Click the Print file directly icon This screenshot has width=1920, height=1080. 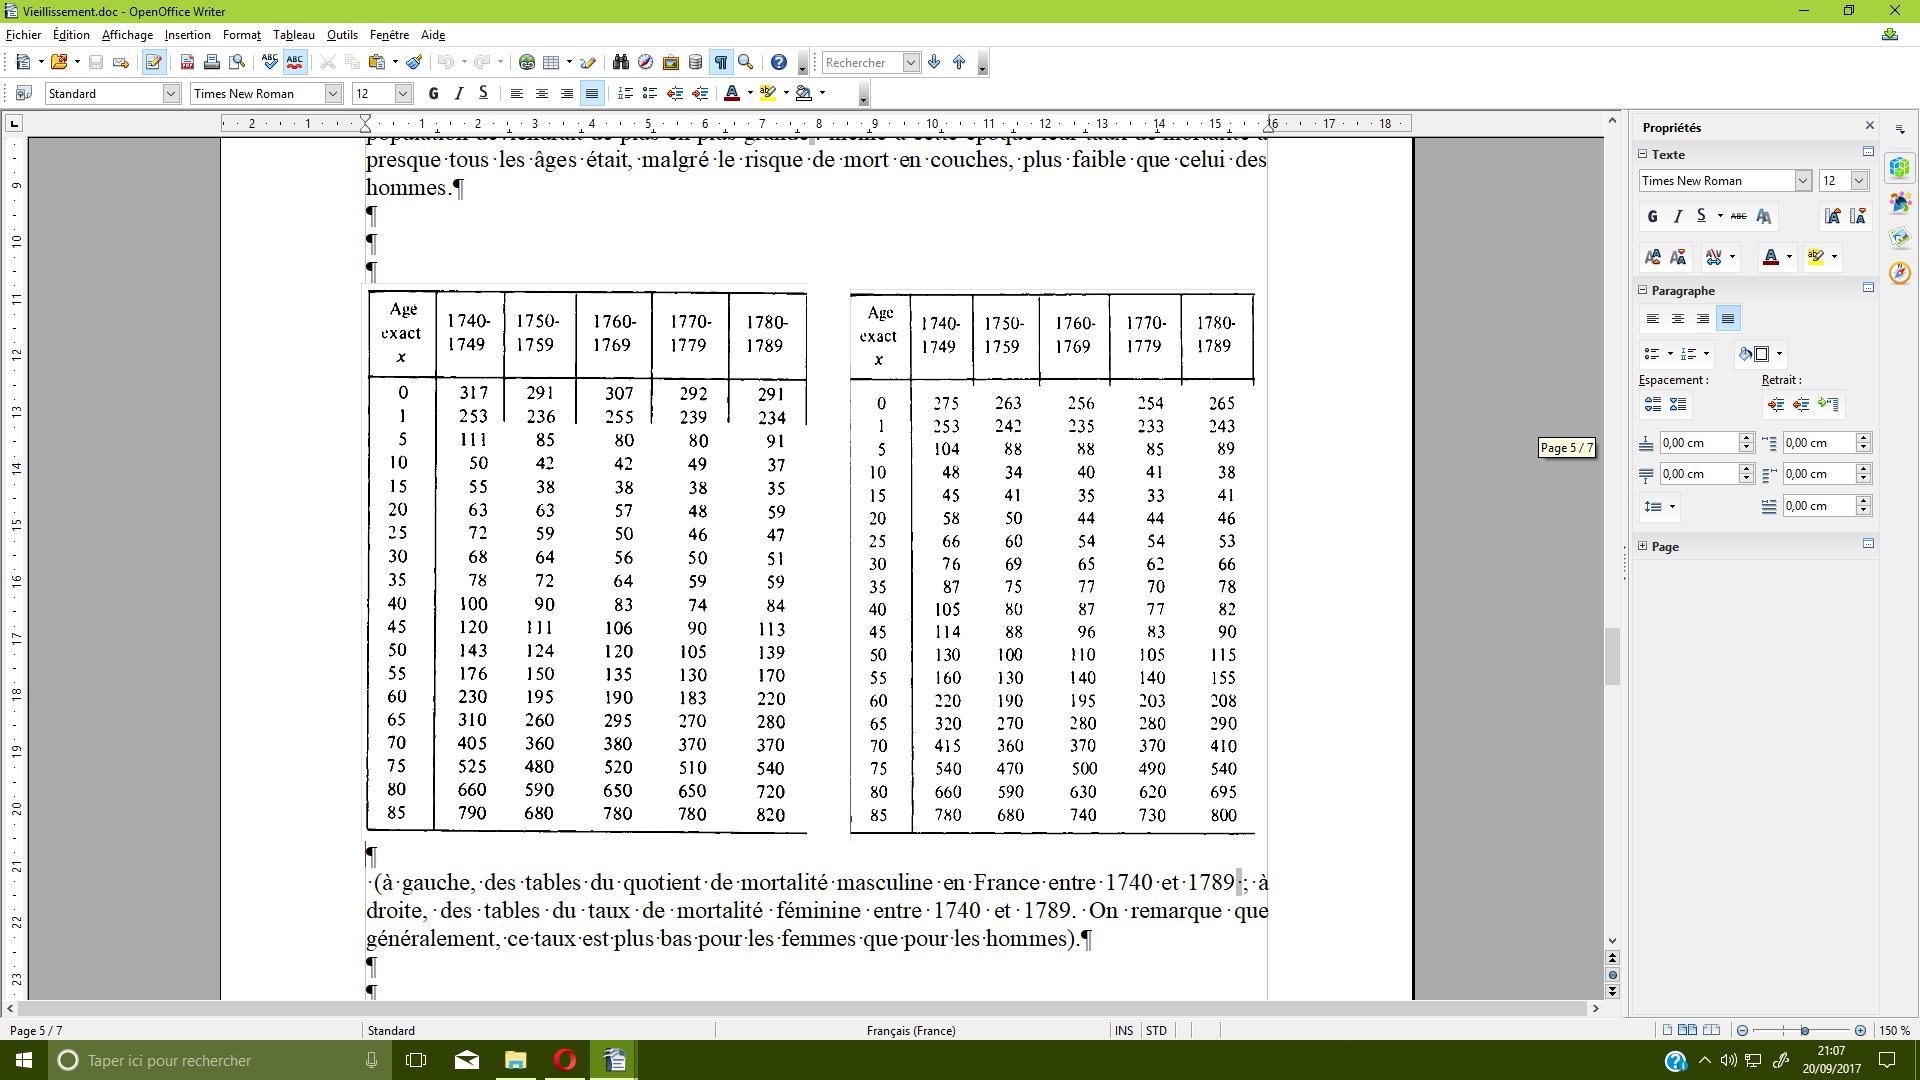click(x=212, y=62)
